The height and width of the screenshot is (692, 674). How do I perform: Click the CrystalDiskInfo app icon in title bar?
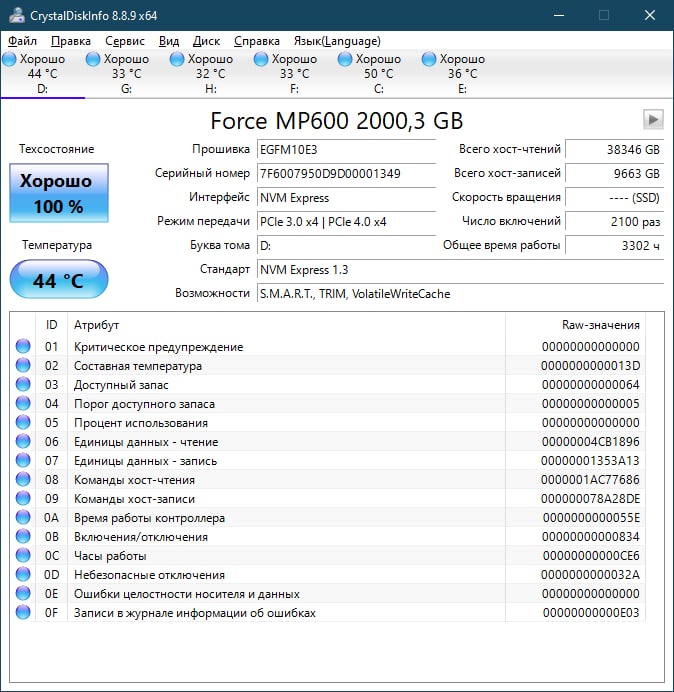(17, 15)
